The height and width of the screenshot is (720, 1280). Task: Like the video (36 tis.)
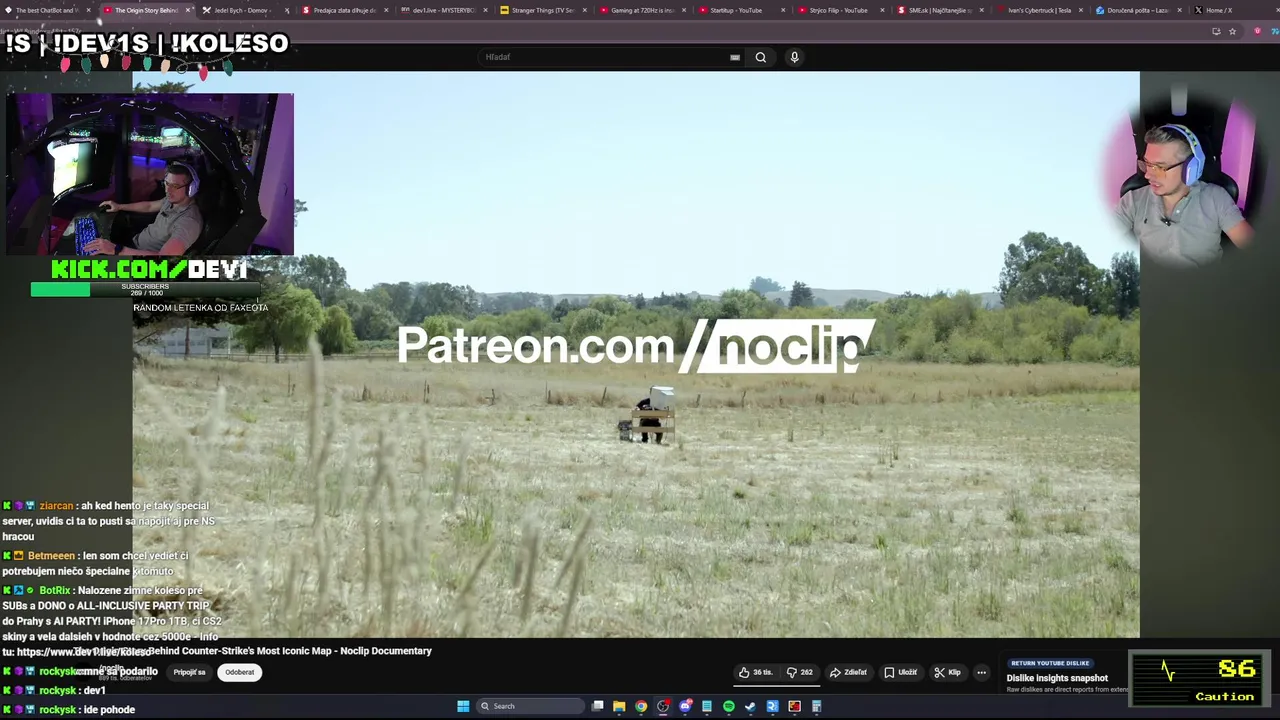tap(755, 672)
